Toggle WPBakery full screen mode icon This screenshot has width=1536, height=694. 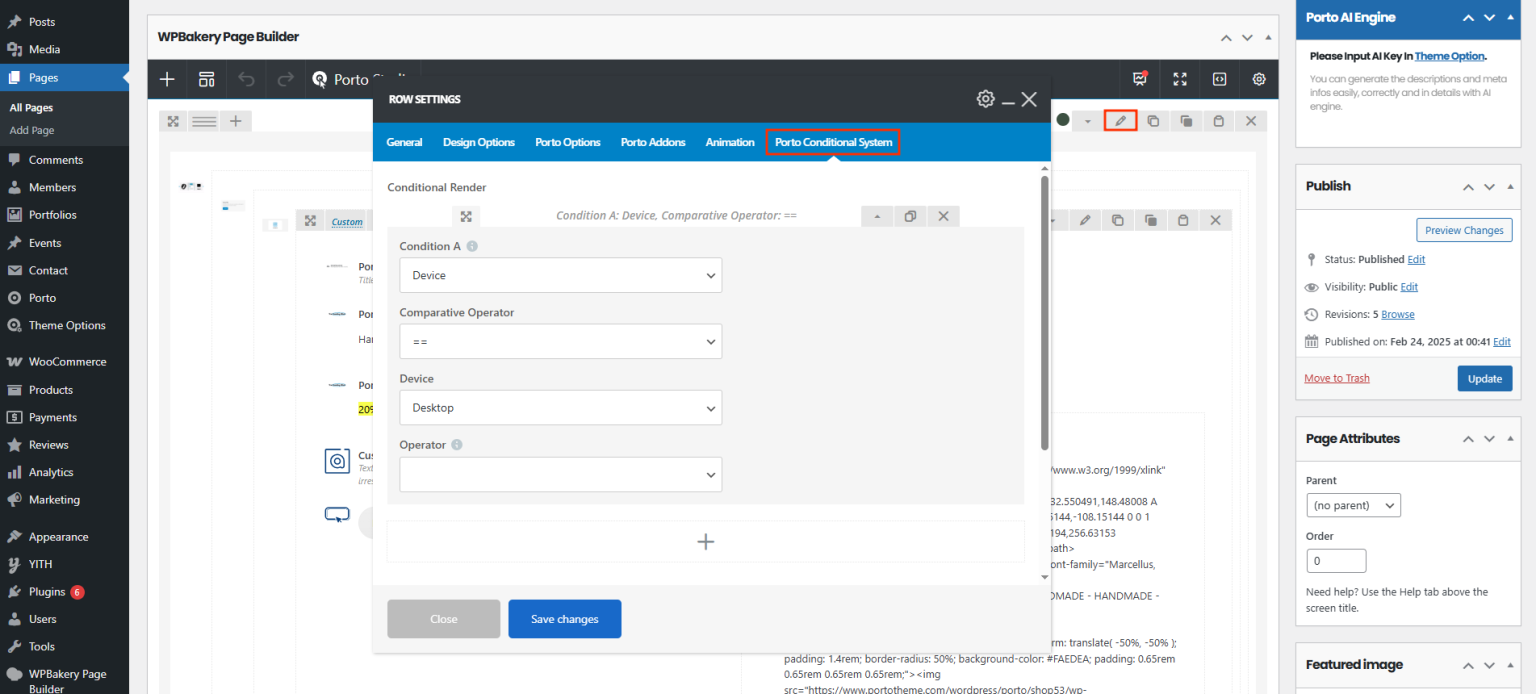point(1180,79)
